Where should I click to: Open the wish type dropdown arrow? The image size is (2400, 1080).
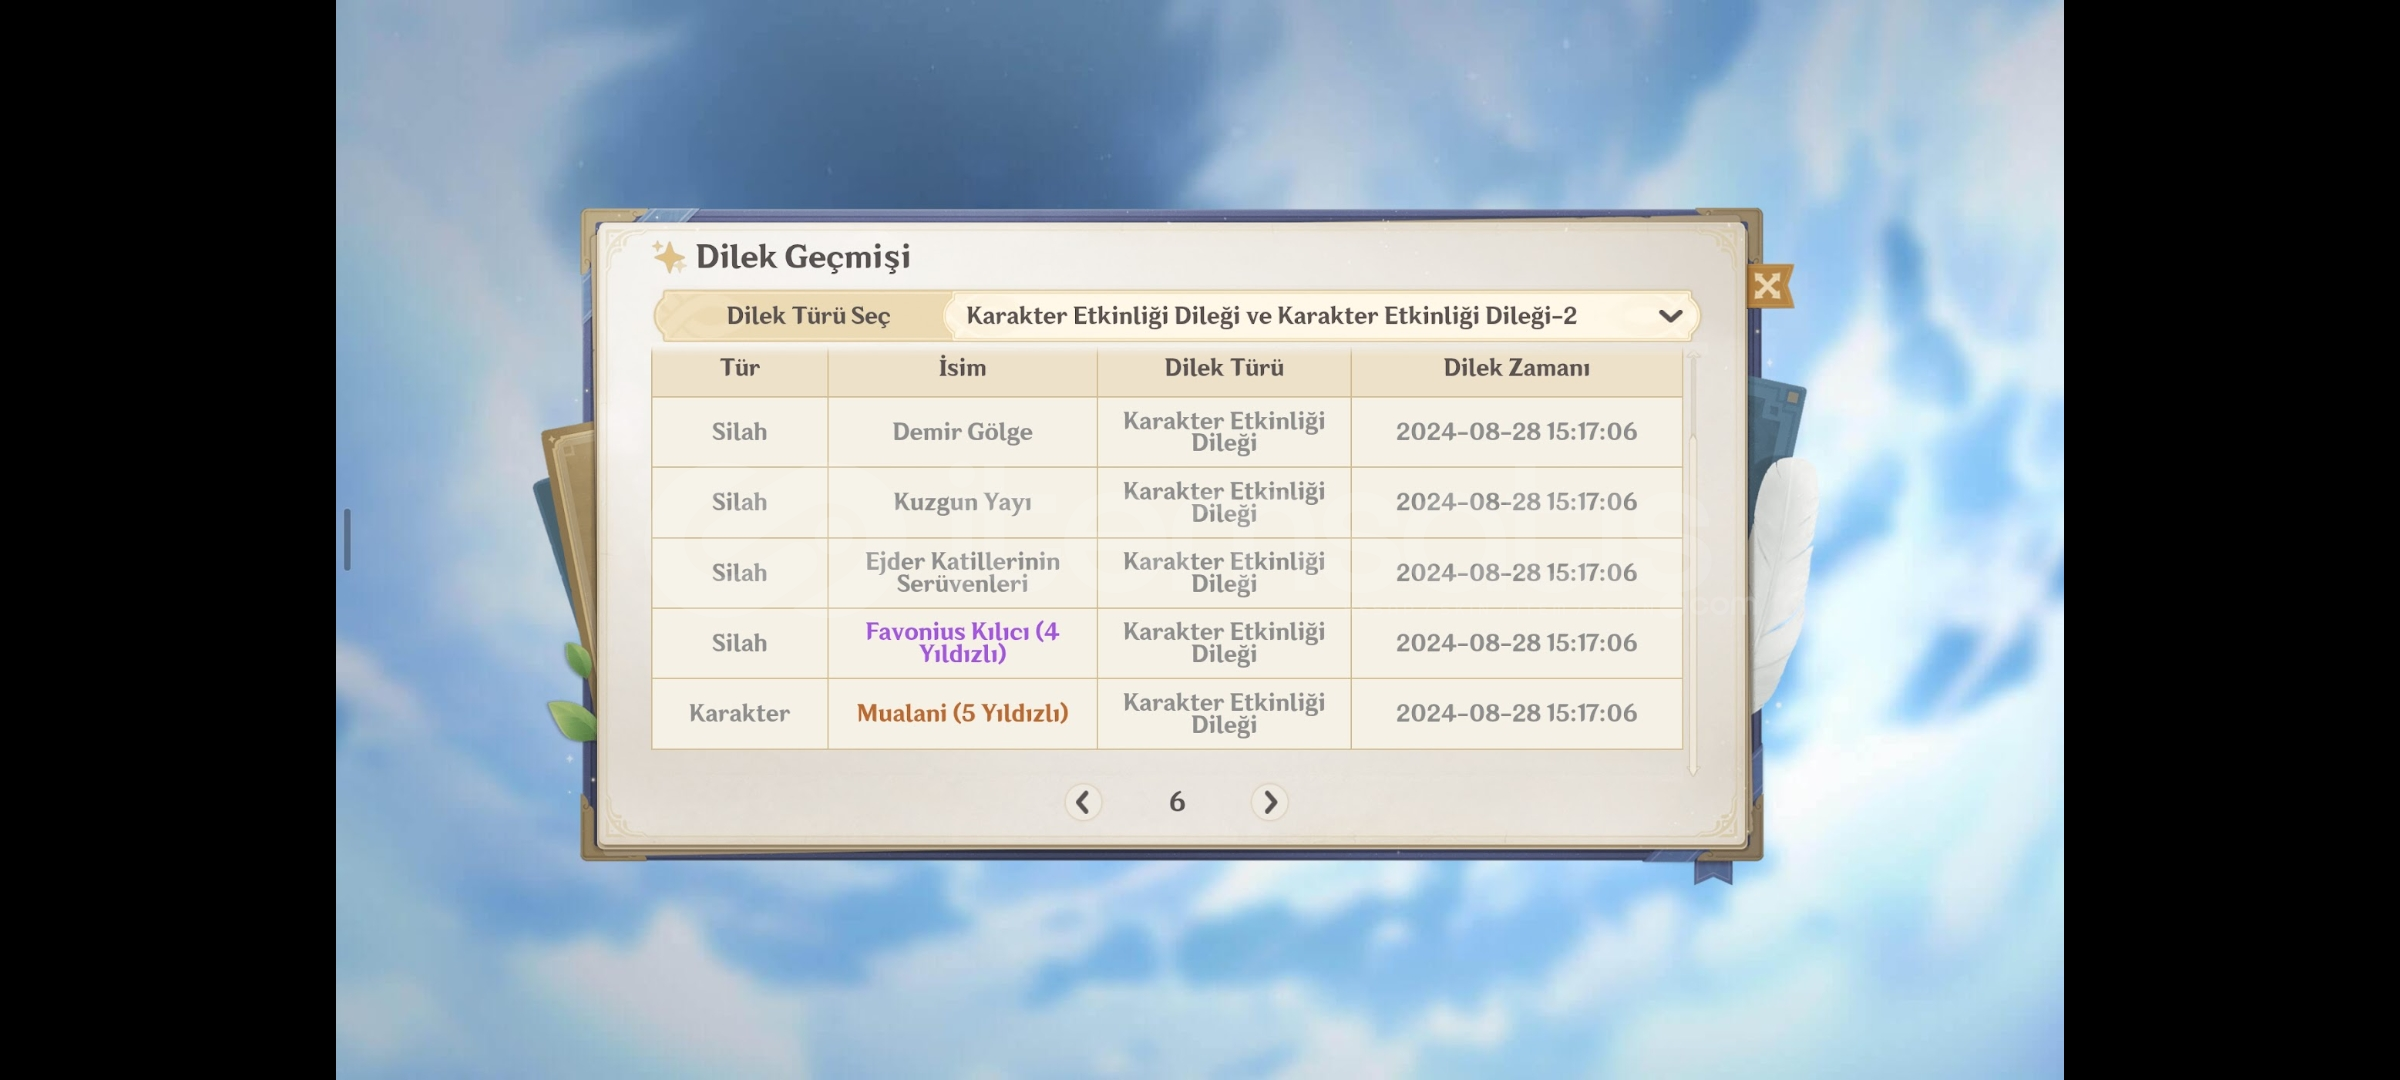pos(1670,316)
